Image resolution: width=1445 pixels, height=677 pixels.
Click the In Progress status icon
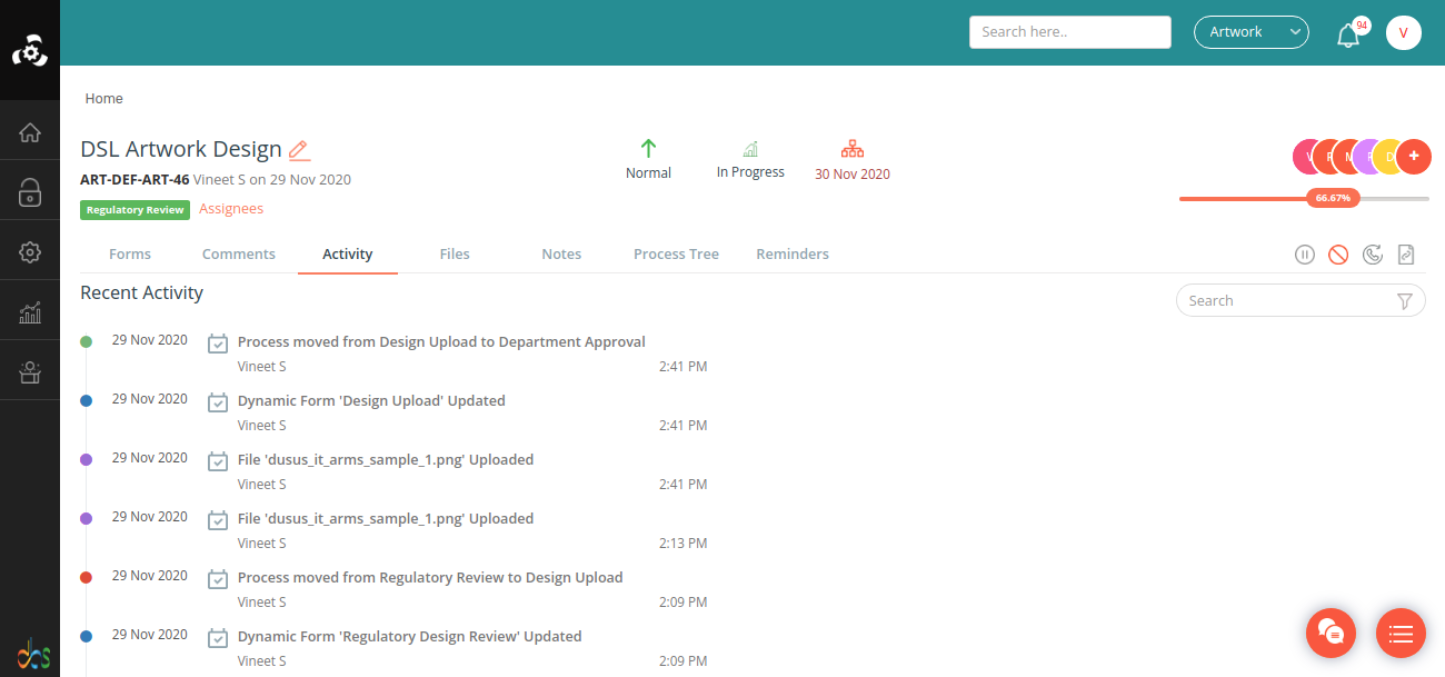[x=750, y=149]
